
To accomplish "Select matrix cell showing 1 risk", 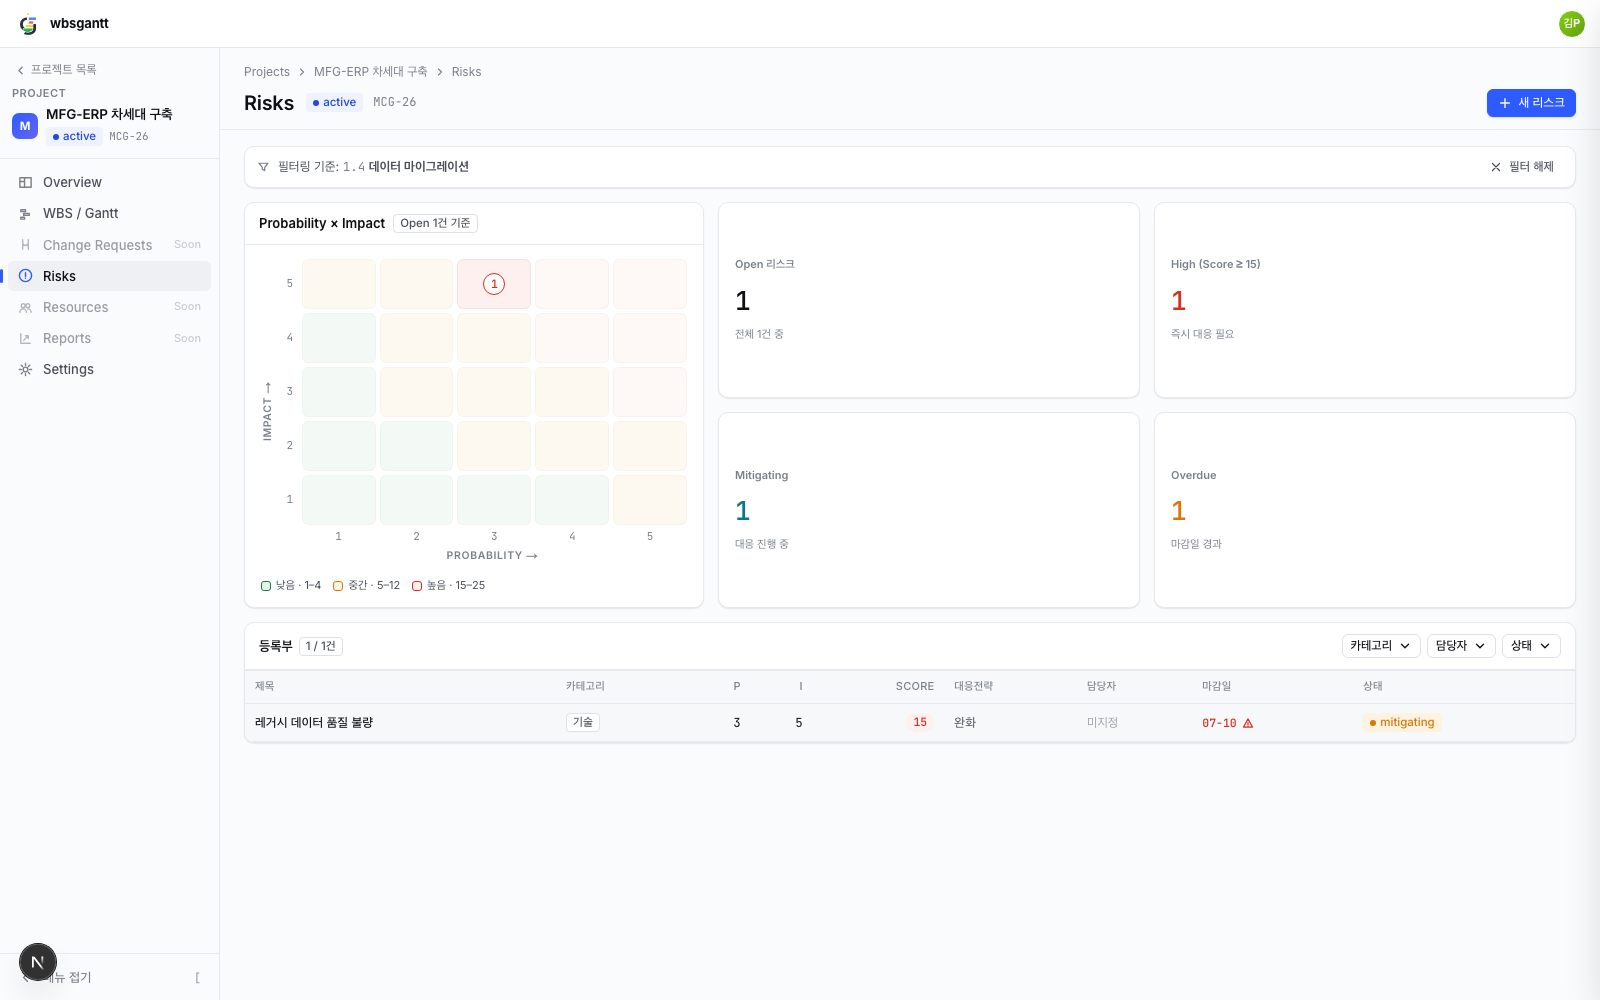I will (x=494, y=284).
